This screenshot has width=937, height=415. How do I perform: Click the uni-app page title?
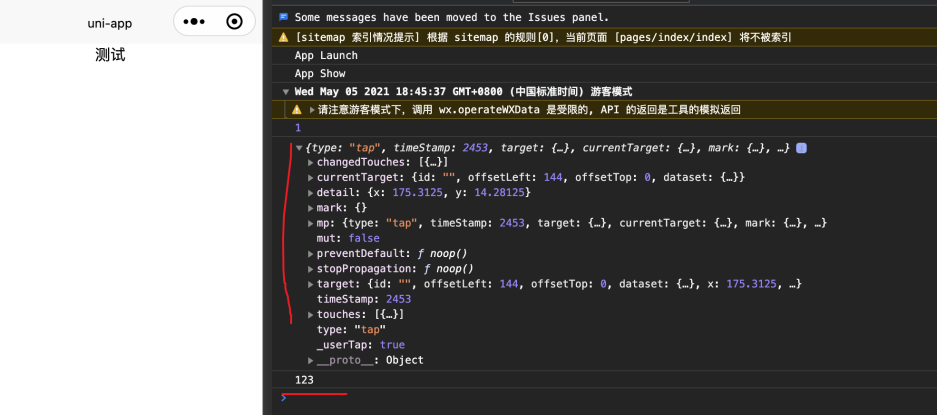coord(109,23)
